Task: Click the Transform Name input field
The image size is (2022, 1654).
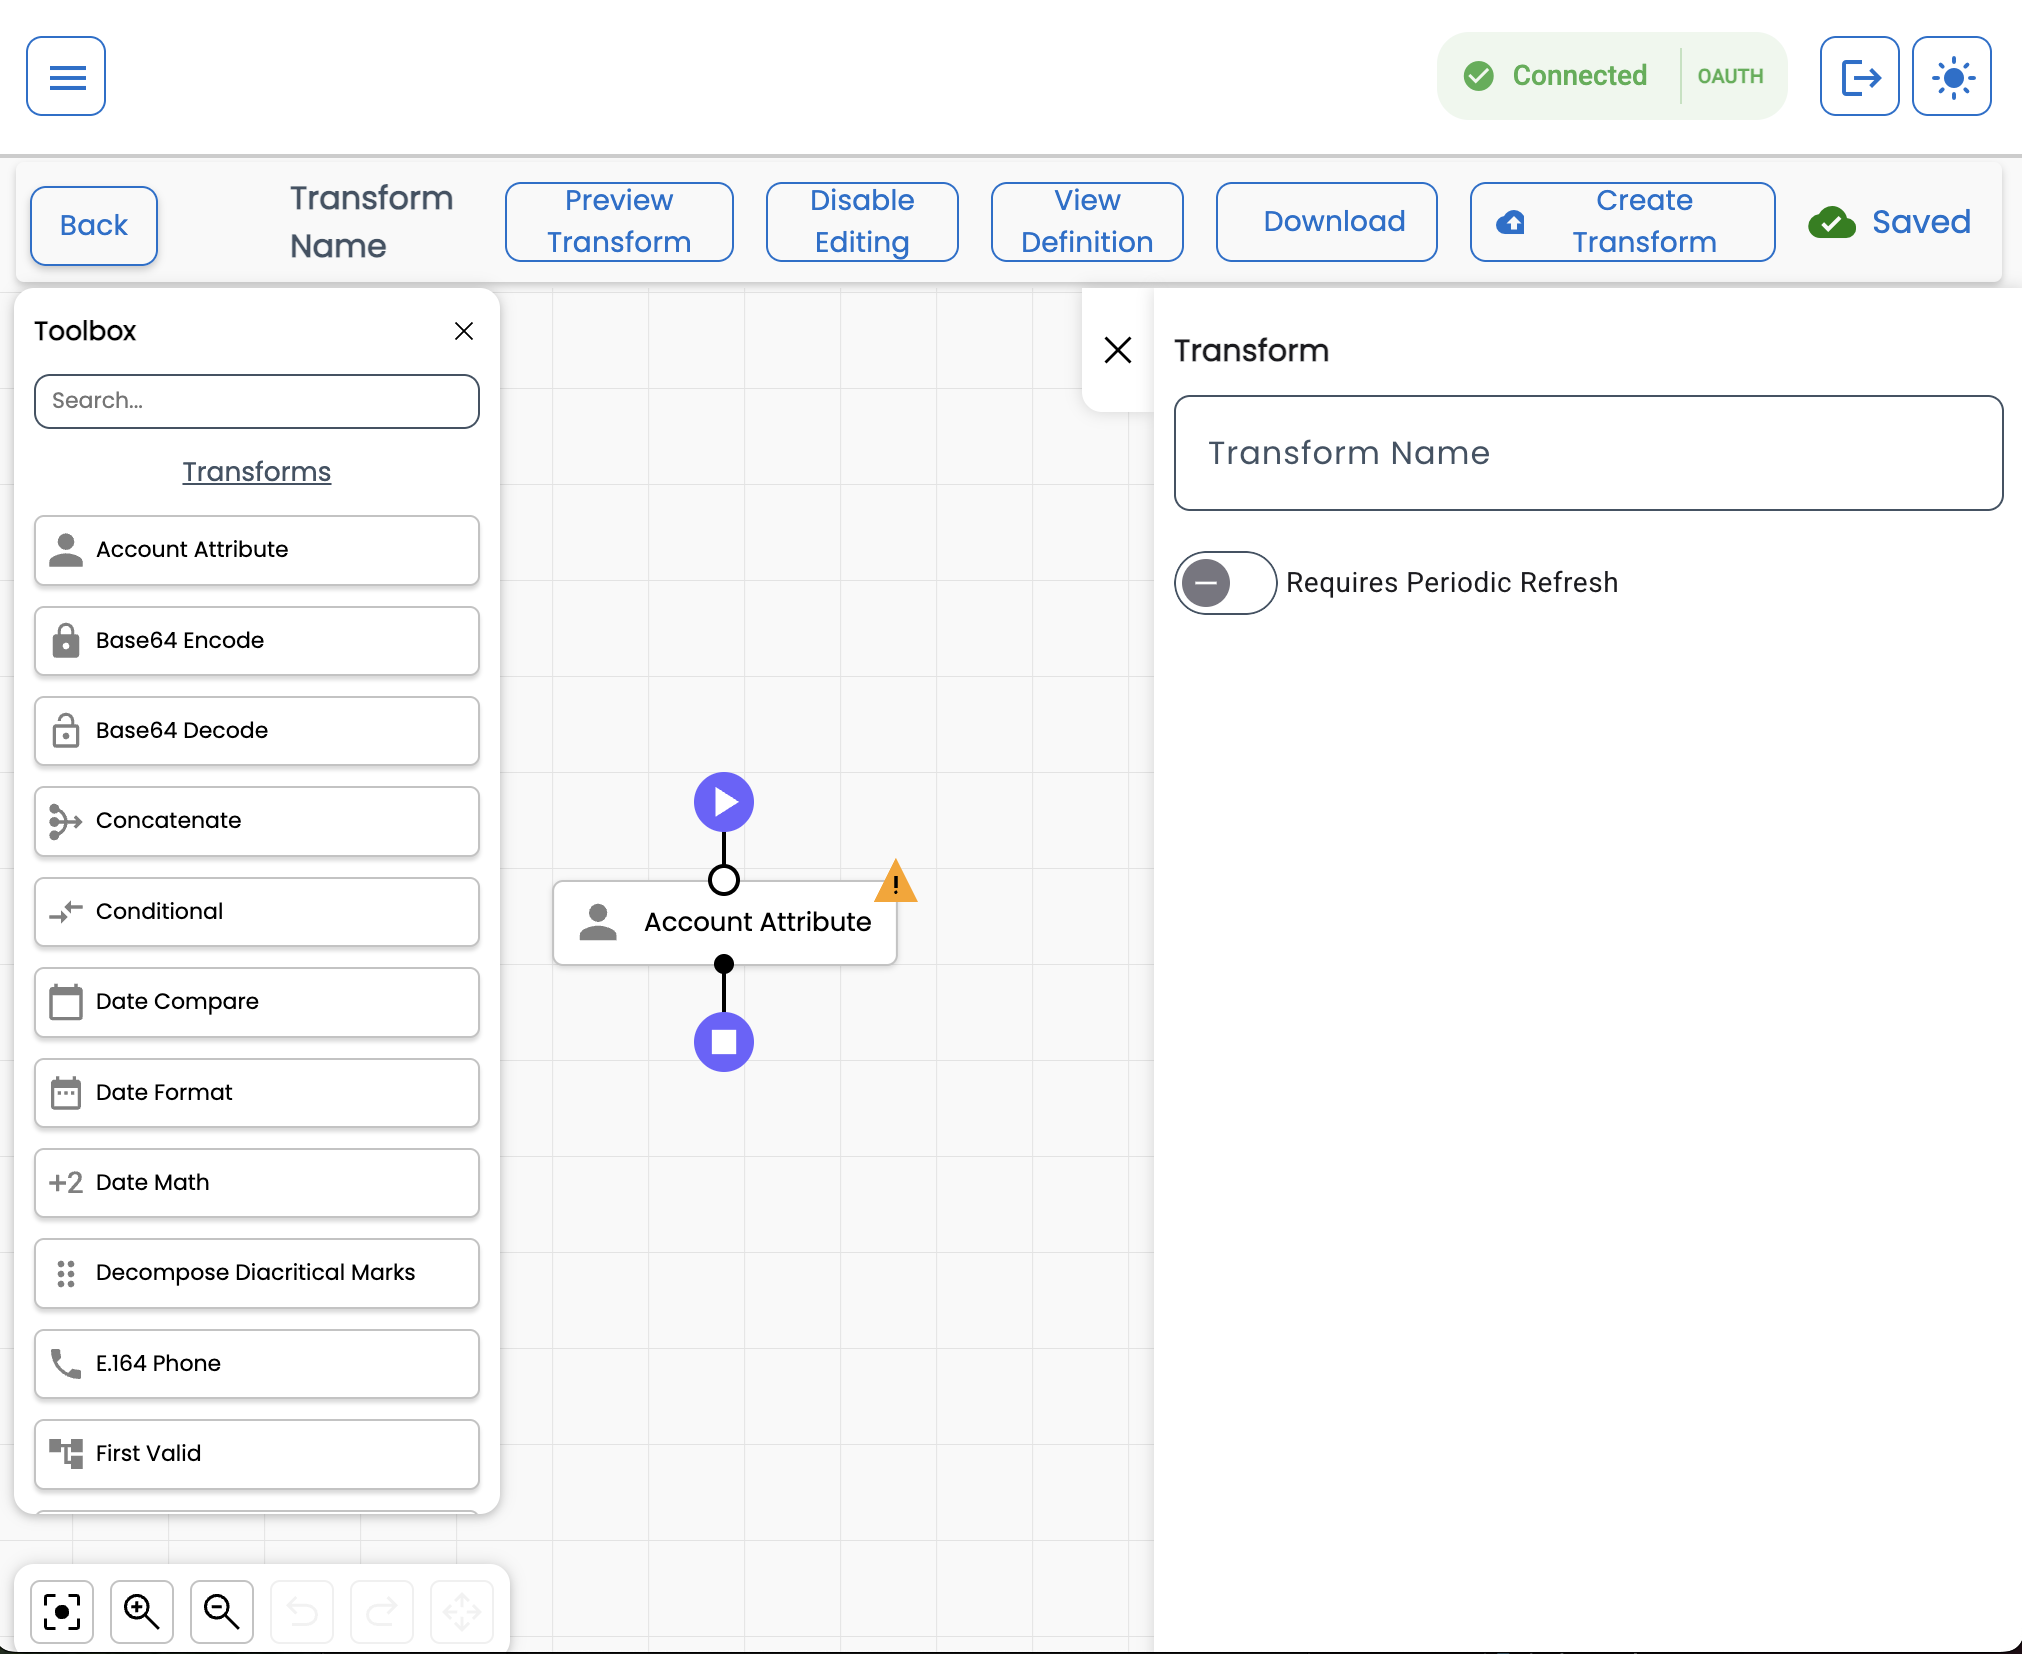Action: (1587, 453)
